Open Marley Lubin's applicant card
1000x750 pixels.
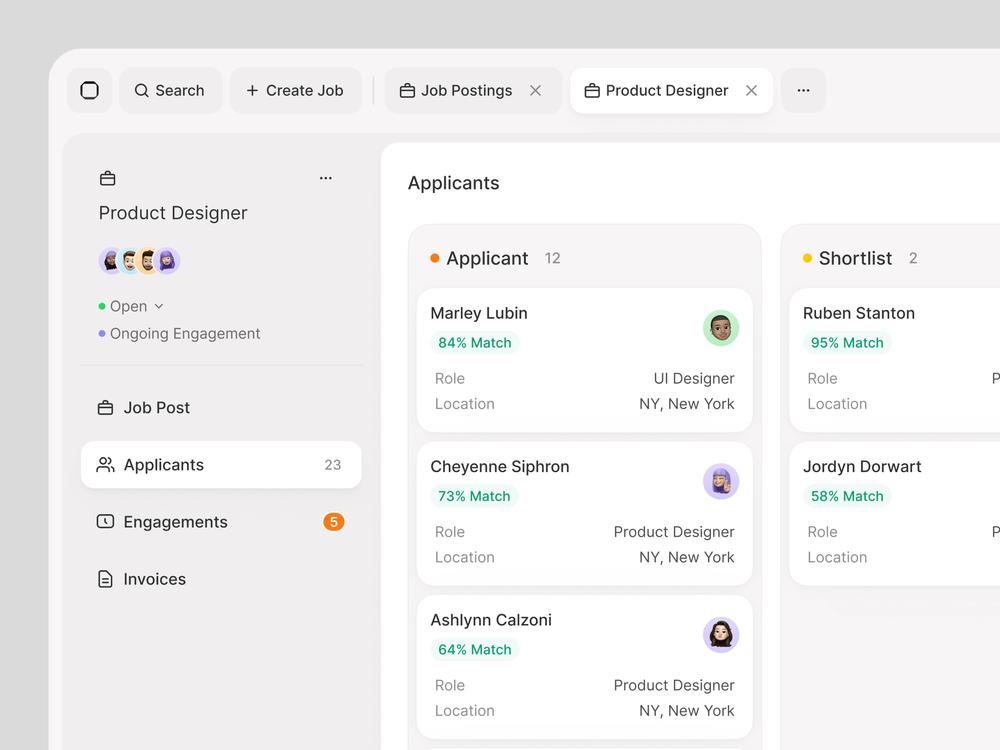(585, 360)
